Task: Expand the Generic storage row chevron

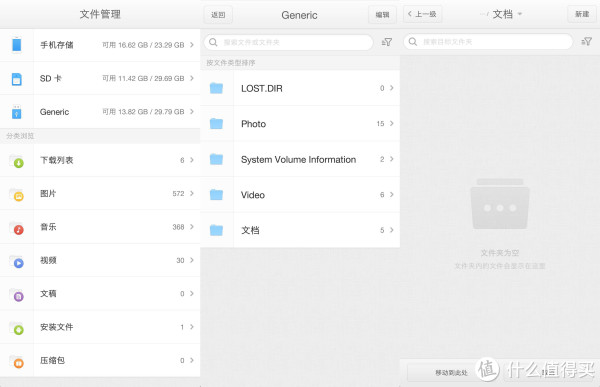Action: pos(192,111)
